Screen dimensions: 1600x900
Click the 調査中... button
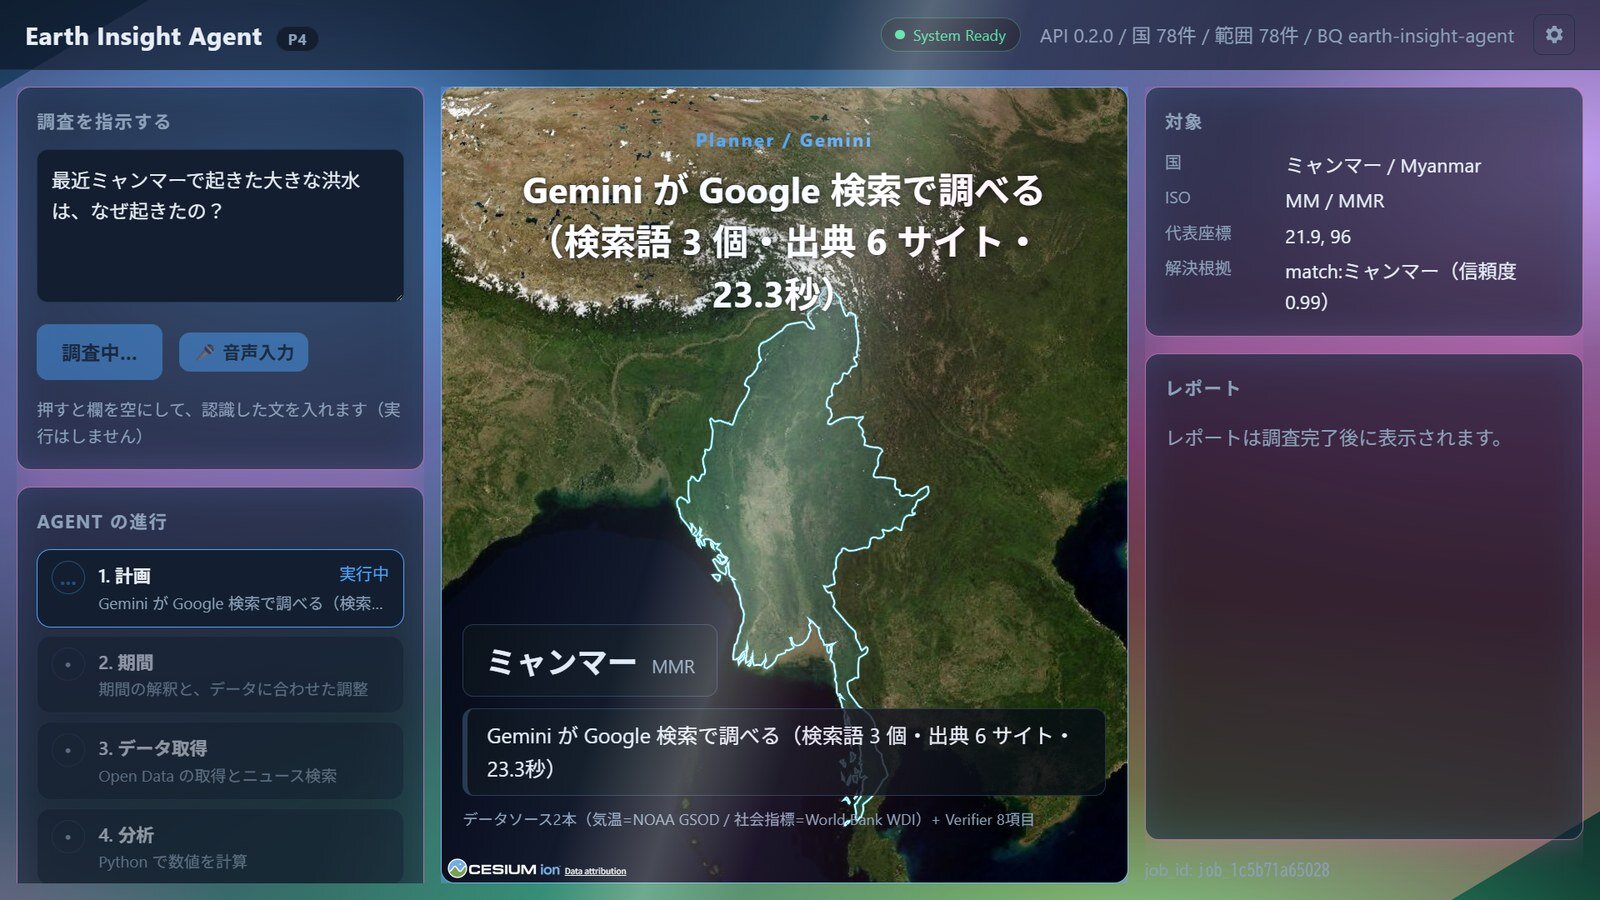click(99, 352)
